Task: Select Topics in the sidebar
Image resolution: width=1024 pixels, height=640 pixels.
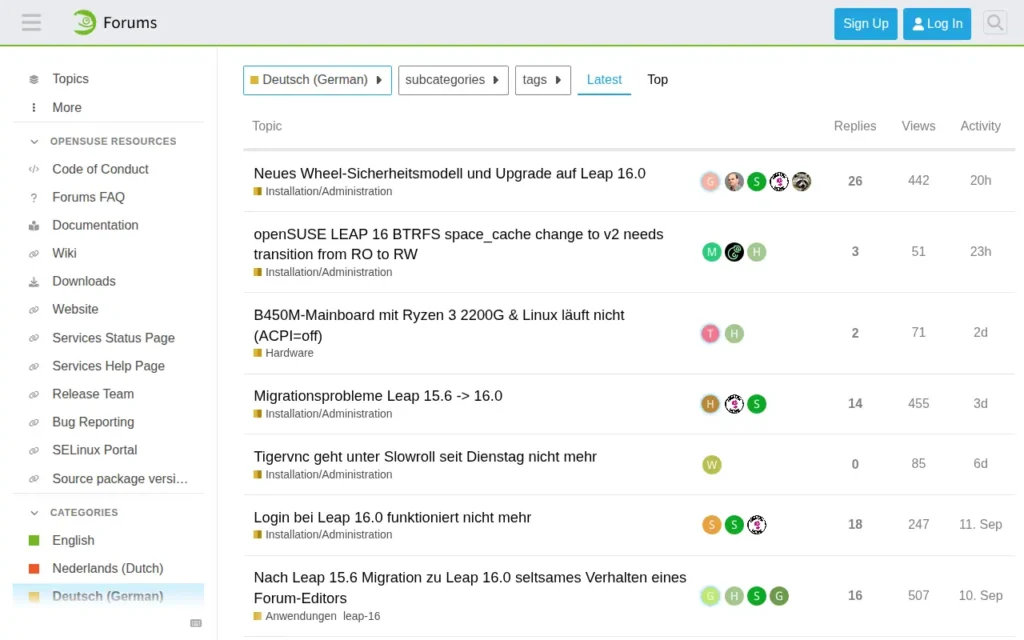Action: coord(70,79)
